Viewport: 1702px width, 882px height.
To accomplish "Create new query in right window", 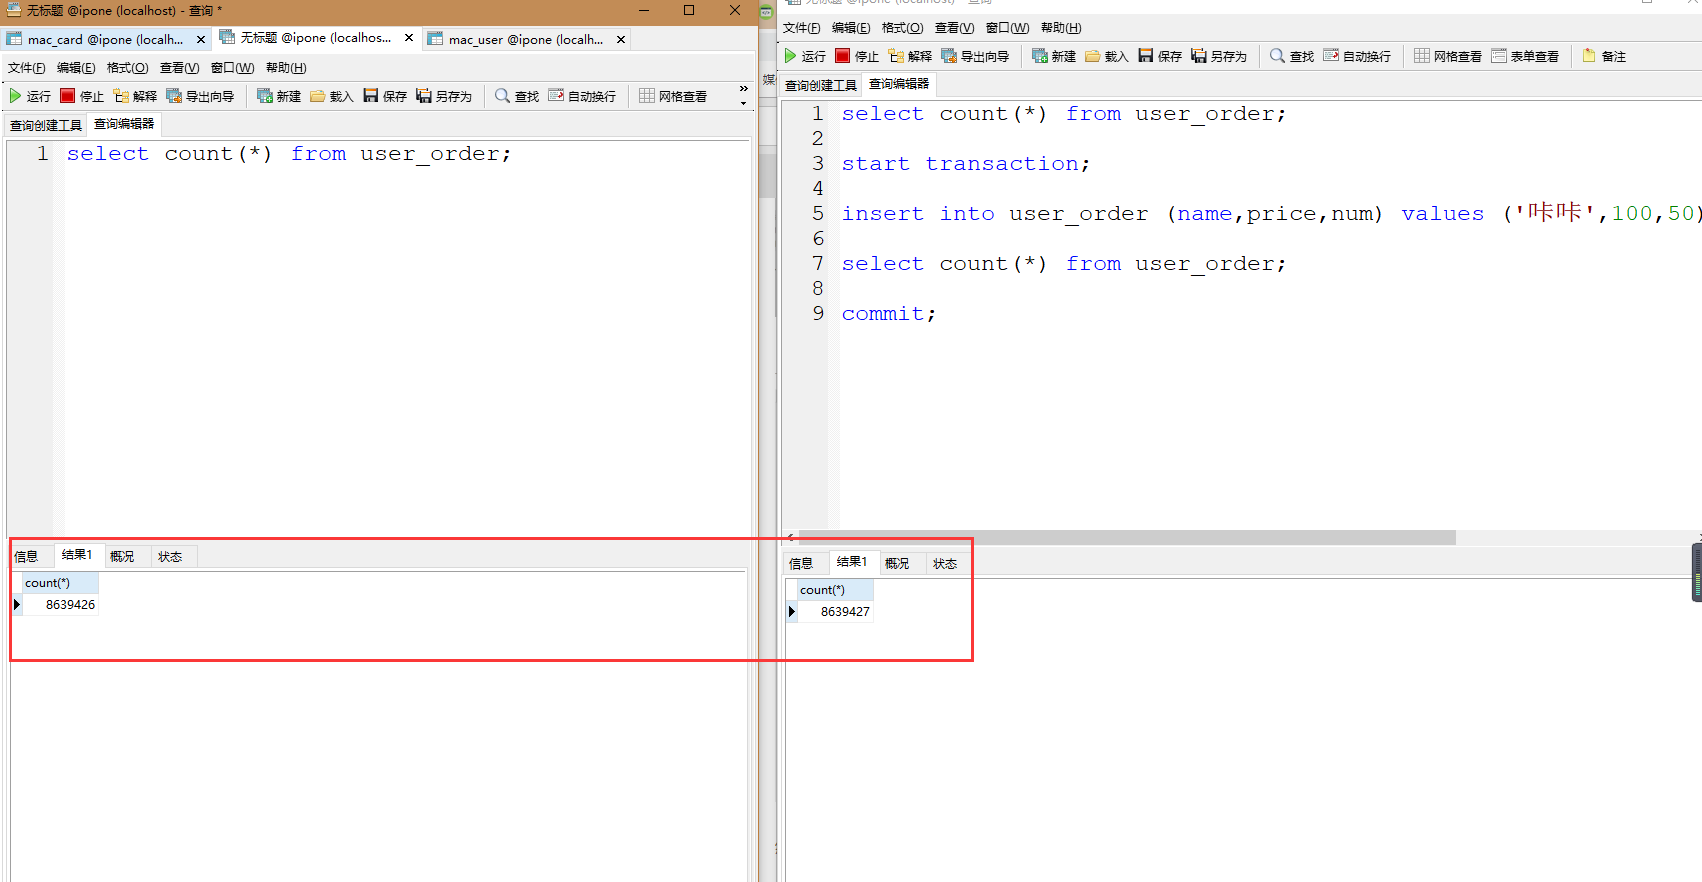I will click(x=1054, y=56).
